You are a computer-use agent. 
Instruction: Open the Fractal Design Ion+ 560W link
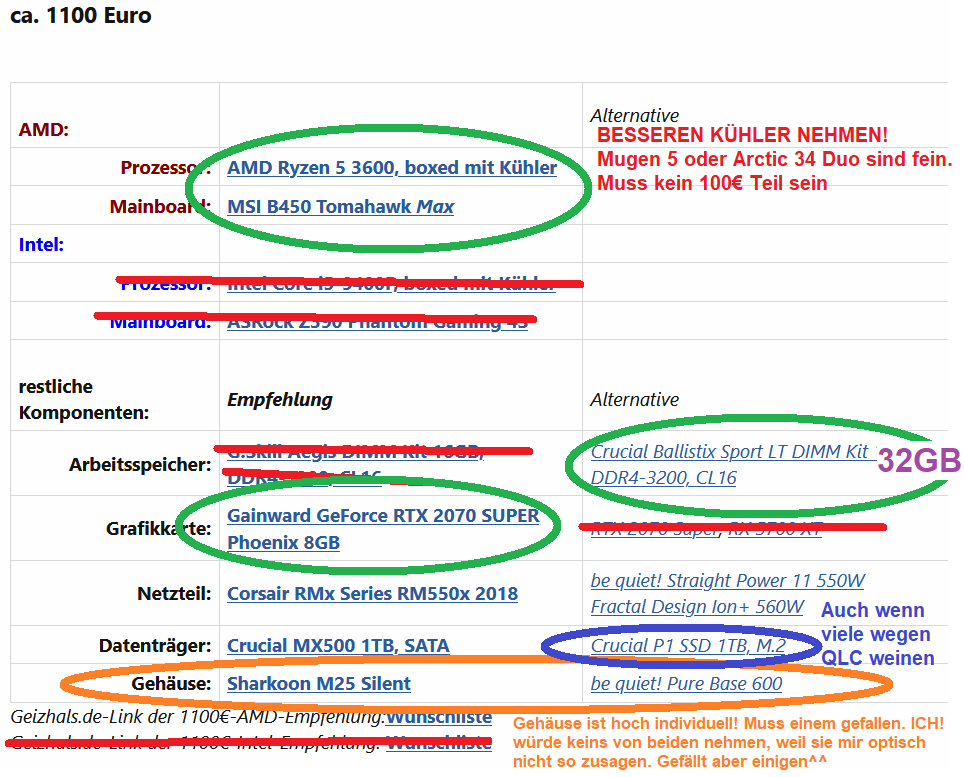(x=697, y=607)
